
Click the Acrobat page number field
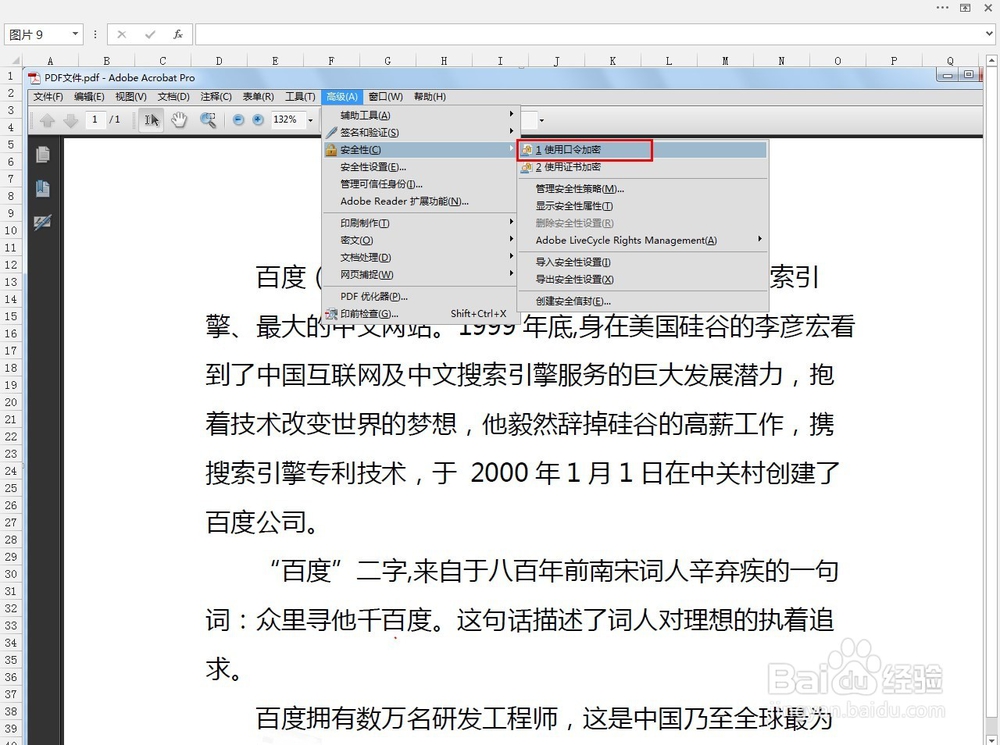click(x=95, y=120)
